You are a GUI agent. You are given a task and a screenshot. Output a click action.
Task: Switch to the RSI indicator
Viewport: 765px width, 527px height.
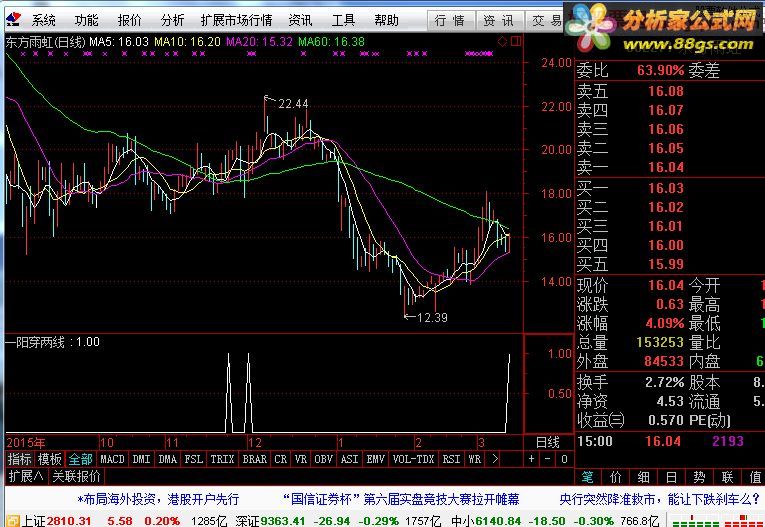coord(451,459)
